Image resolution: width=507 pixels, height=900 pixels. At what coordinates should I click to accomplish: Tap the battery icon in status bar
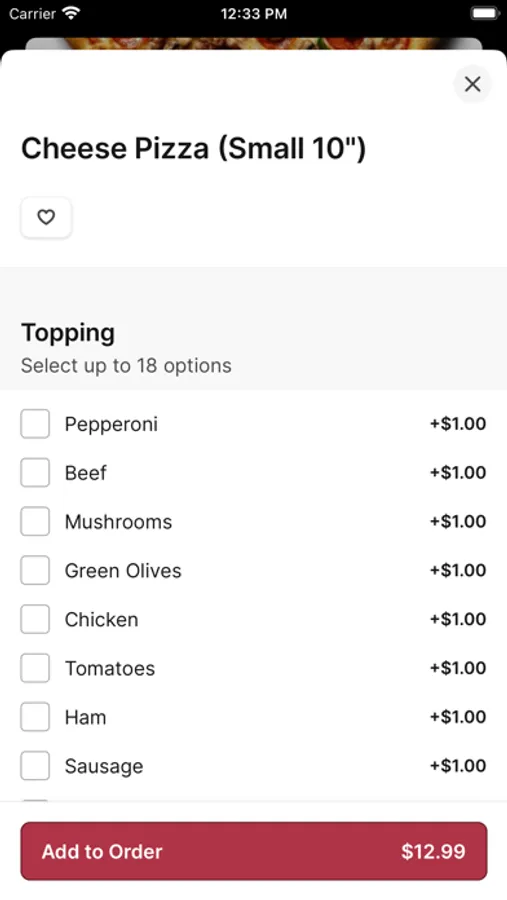click(485, 13)
